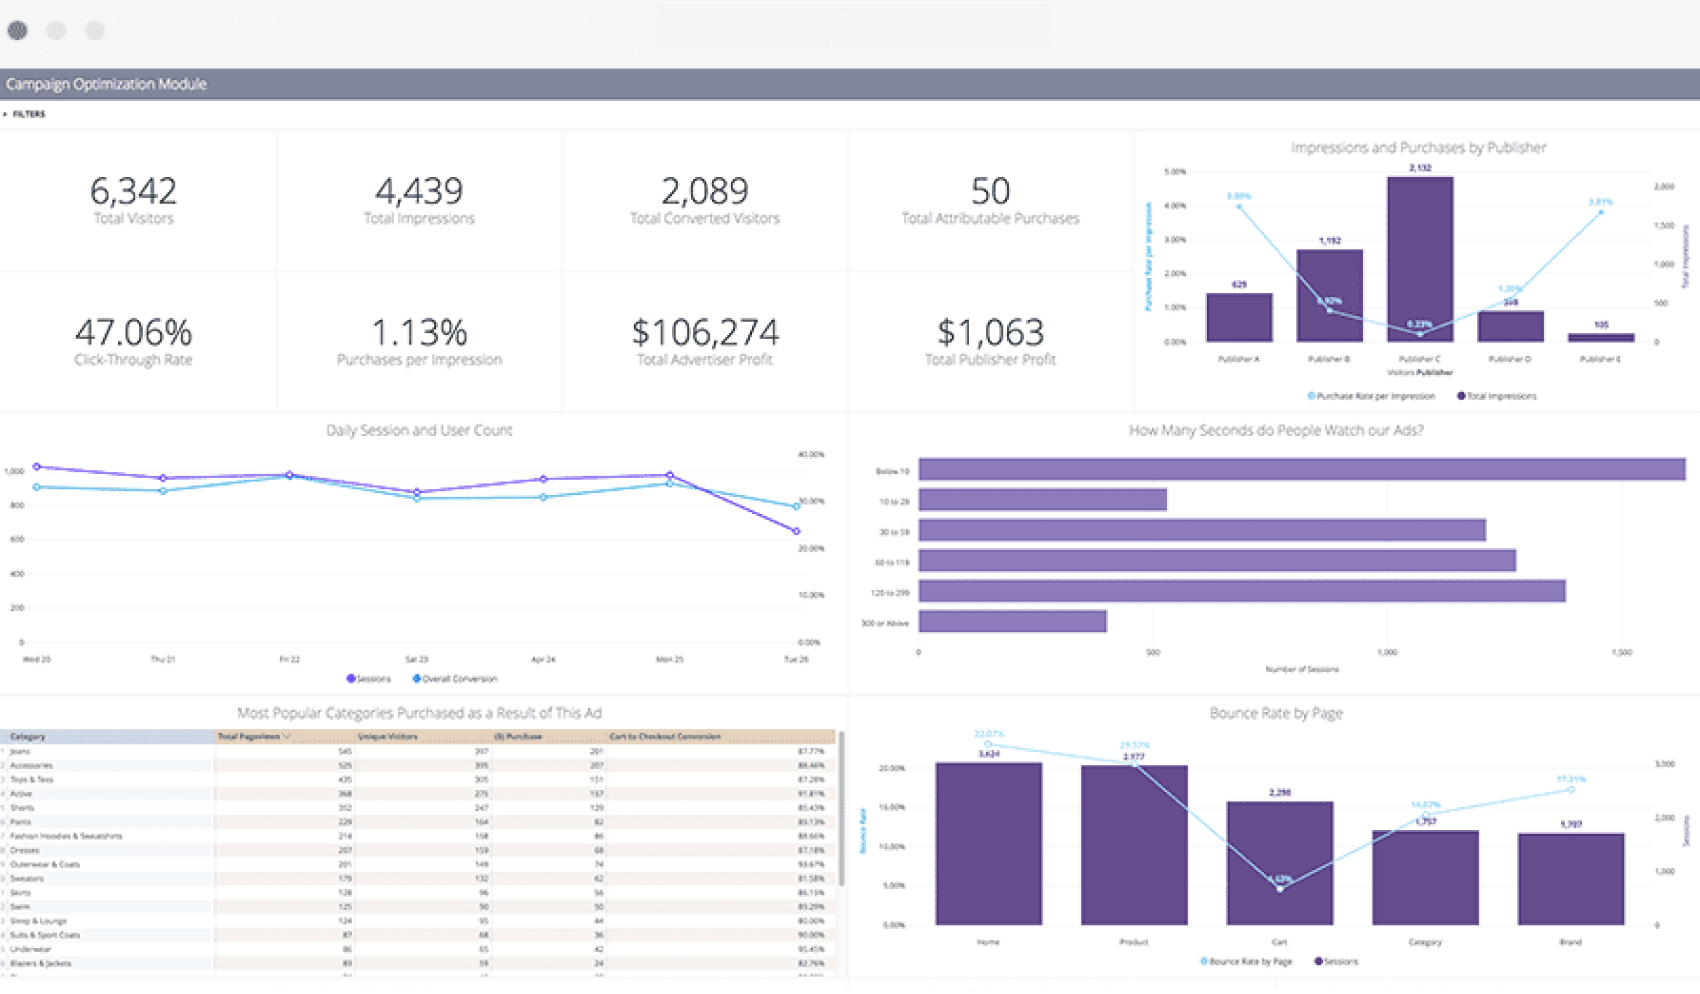Click the Total Visitors KPI tile

[x=133, y=198]
